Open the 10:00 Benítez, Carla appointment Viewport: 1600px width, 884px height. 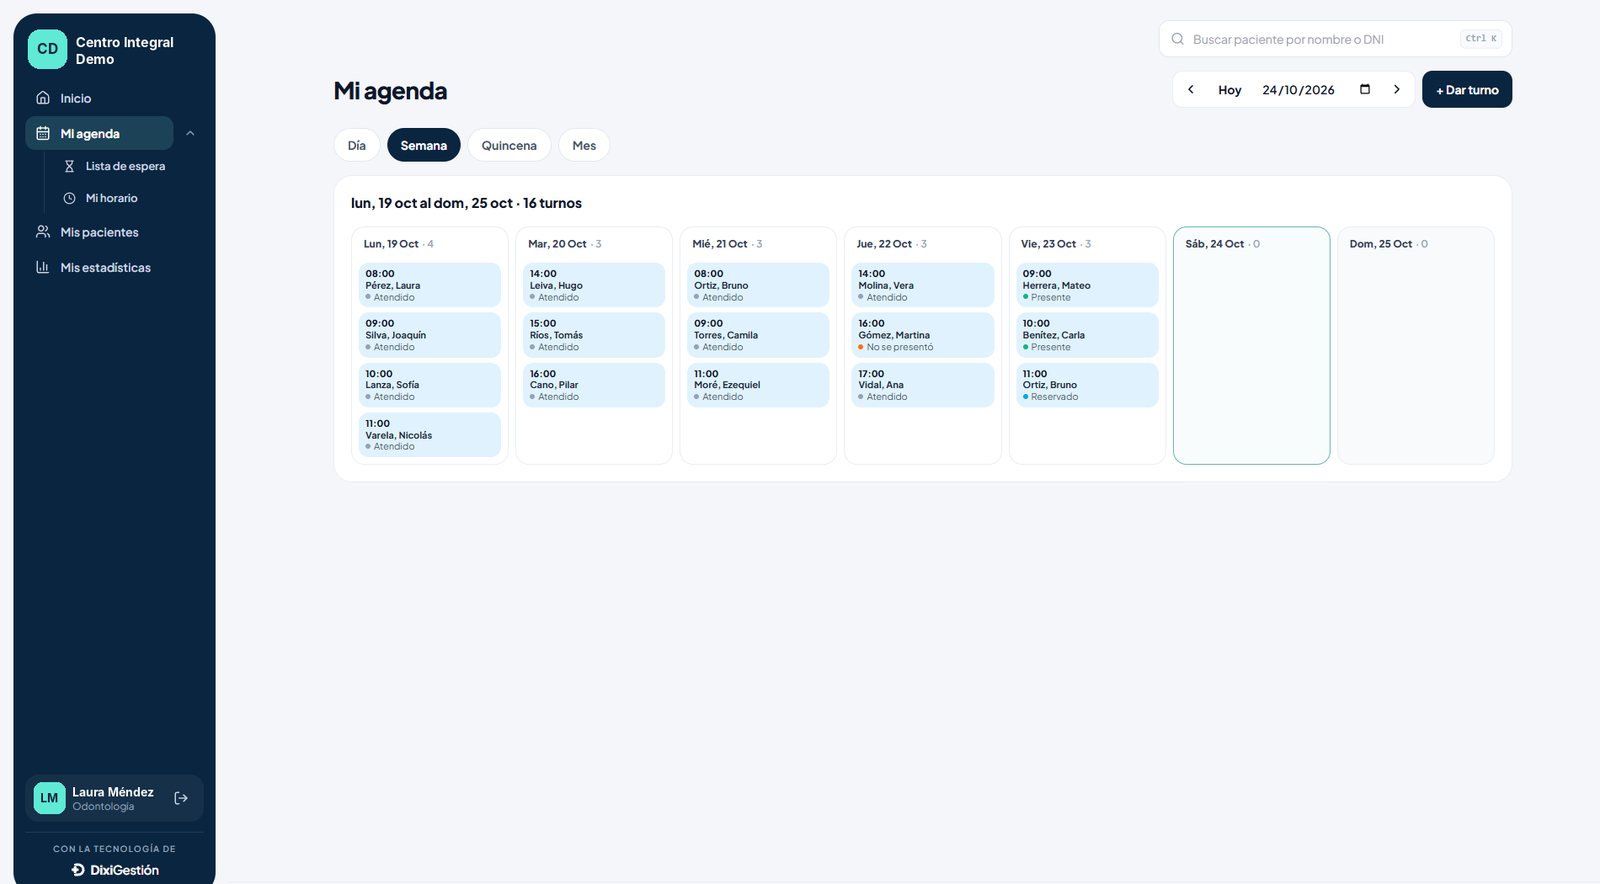coord(1087,335)
